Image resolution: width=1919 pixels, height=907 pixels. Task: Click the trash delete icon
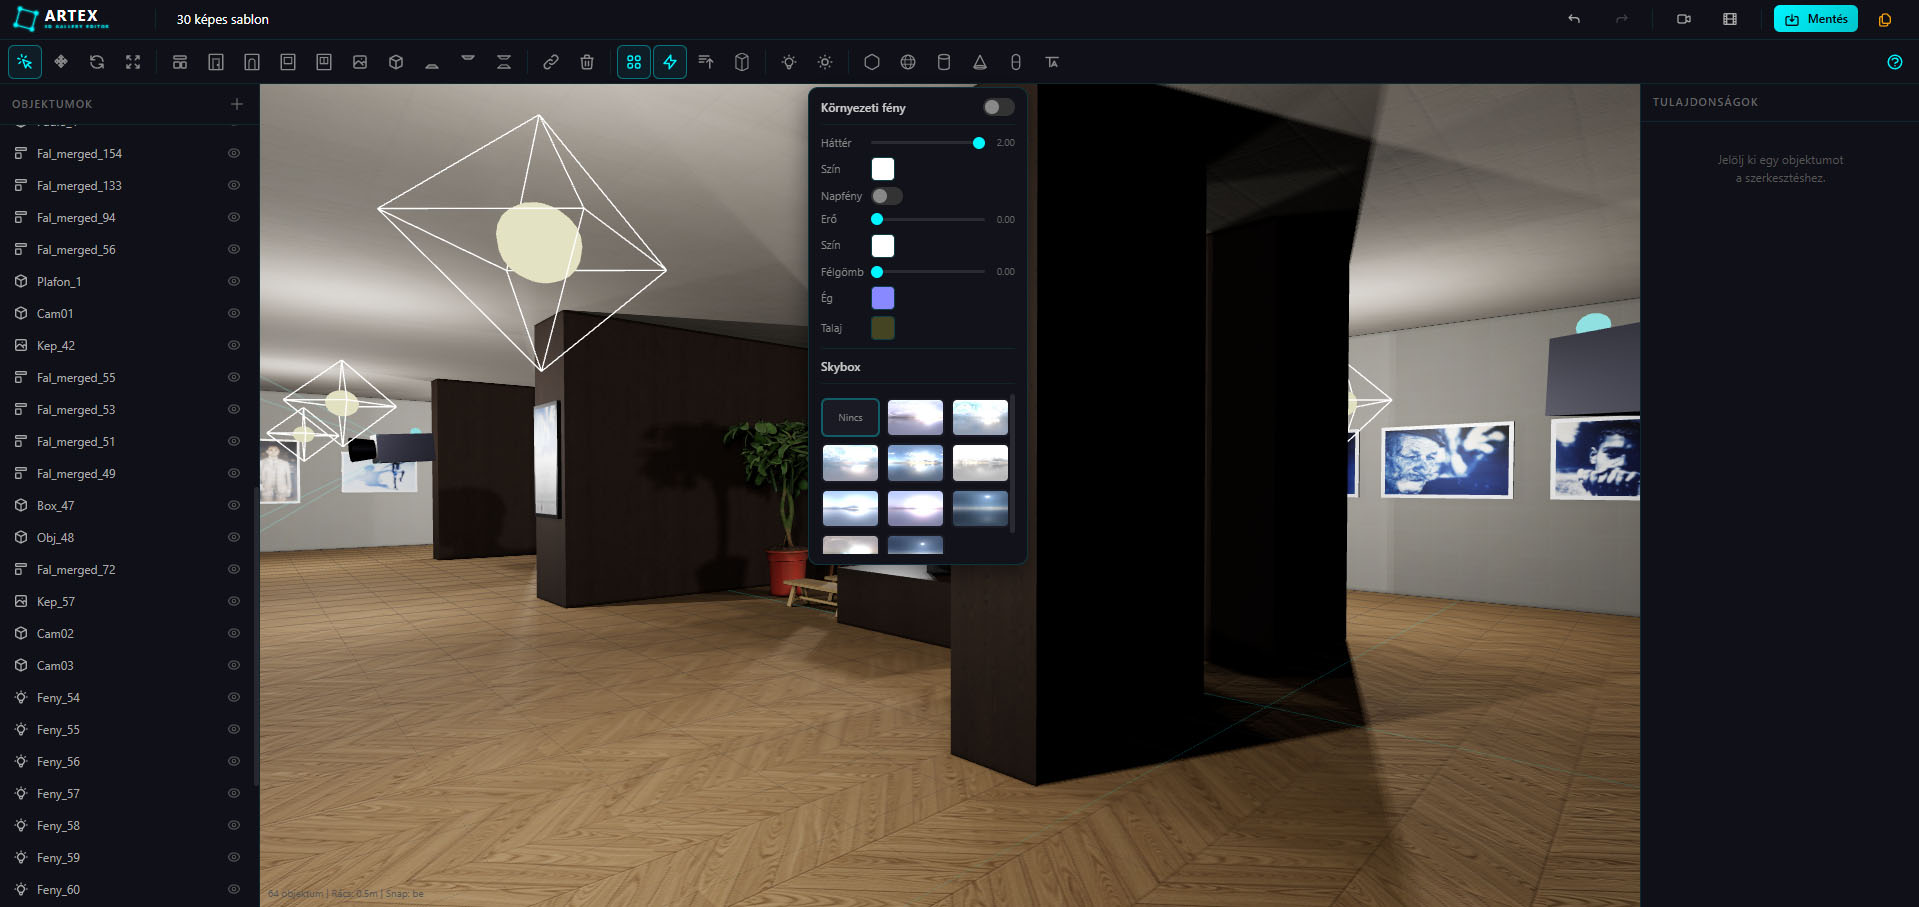[x=587, y=62]
